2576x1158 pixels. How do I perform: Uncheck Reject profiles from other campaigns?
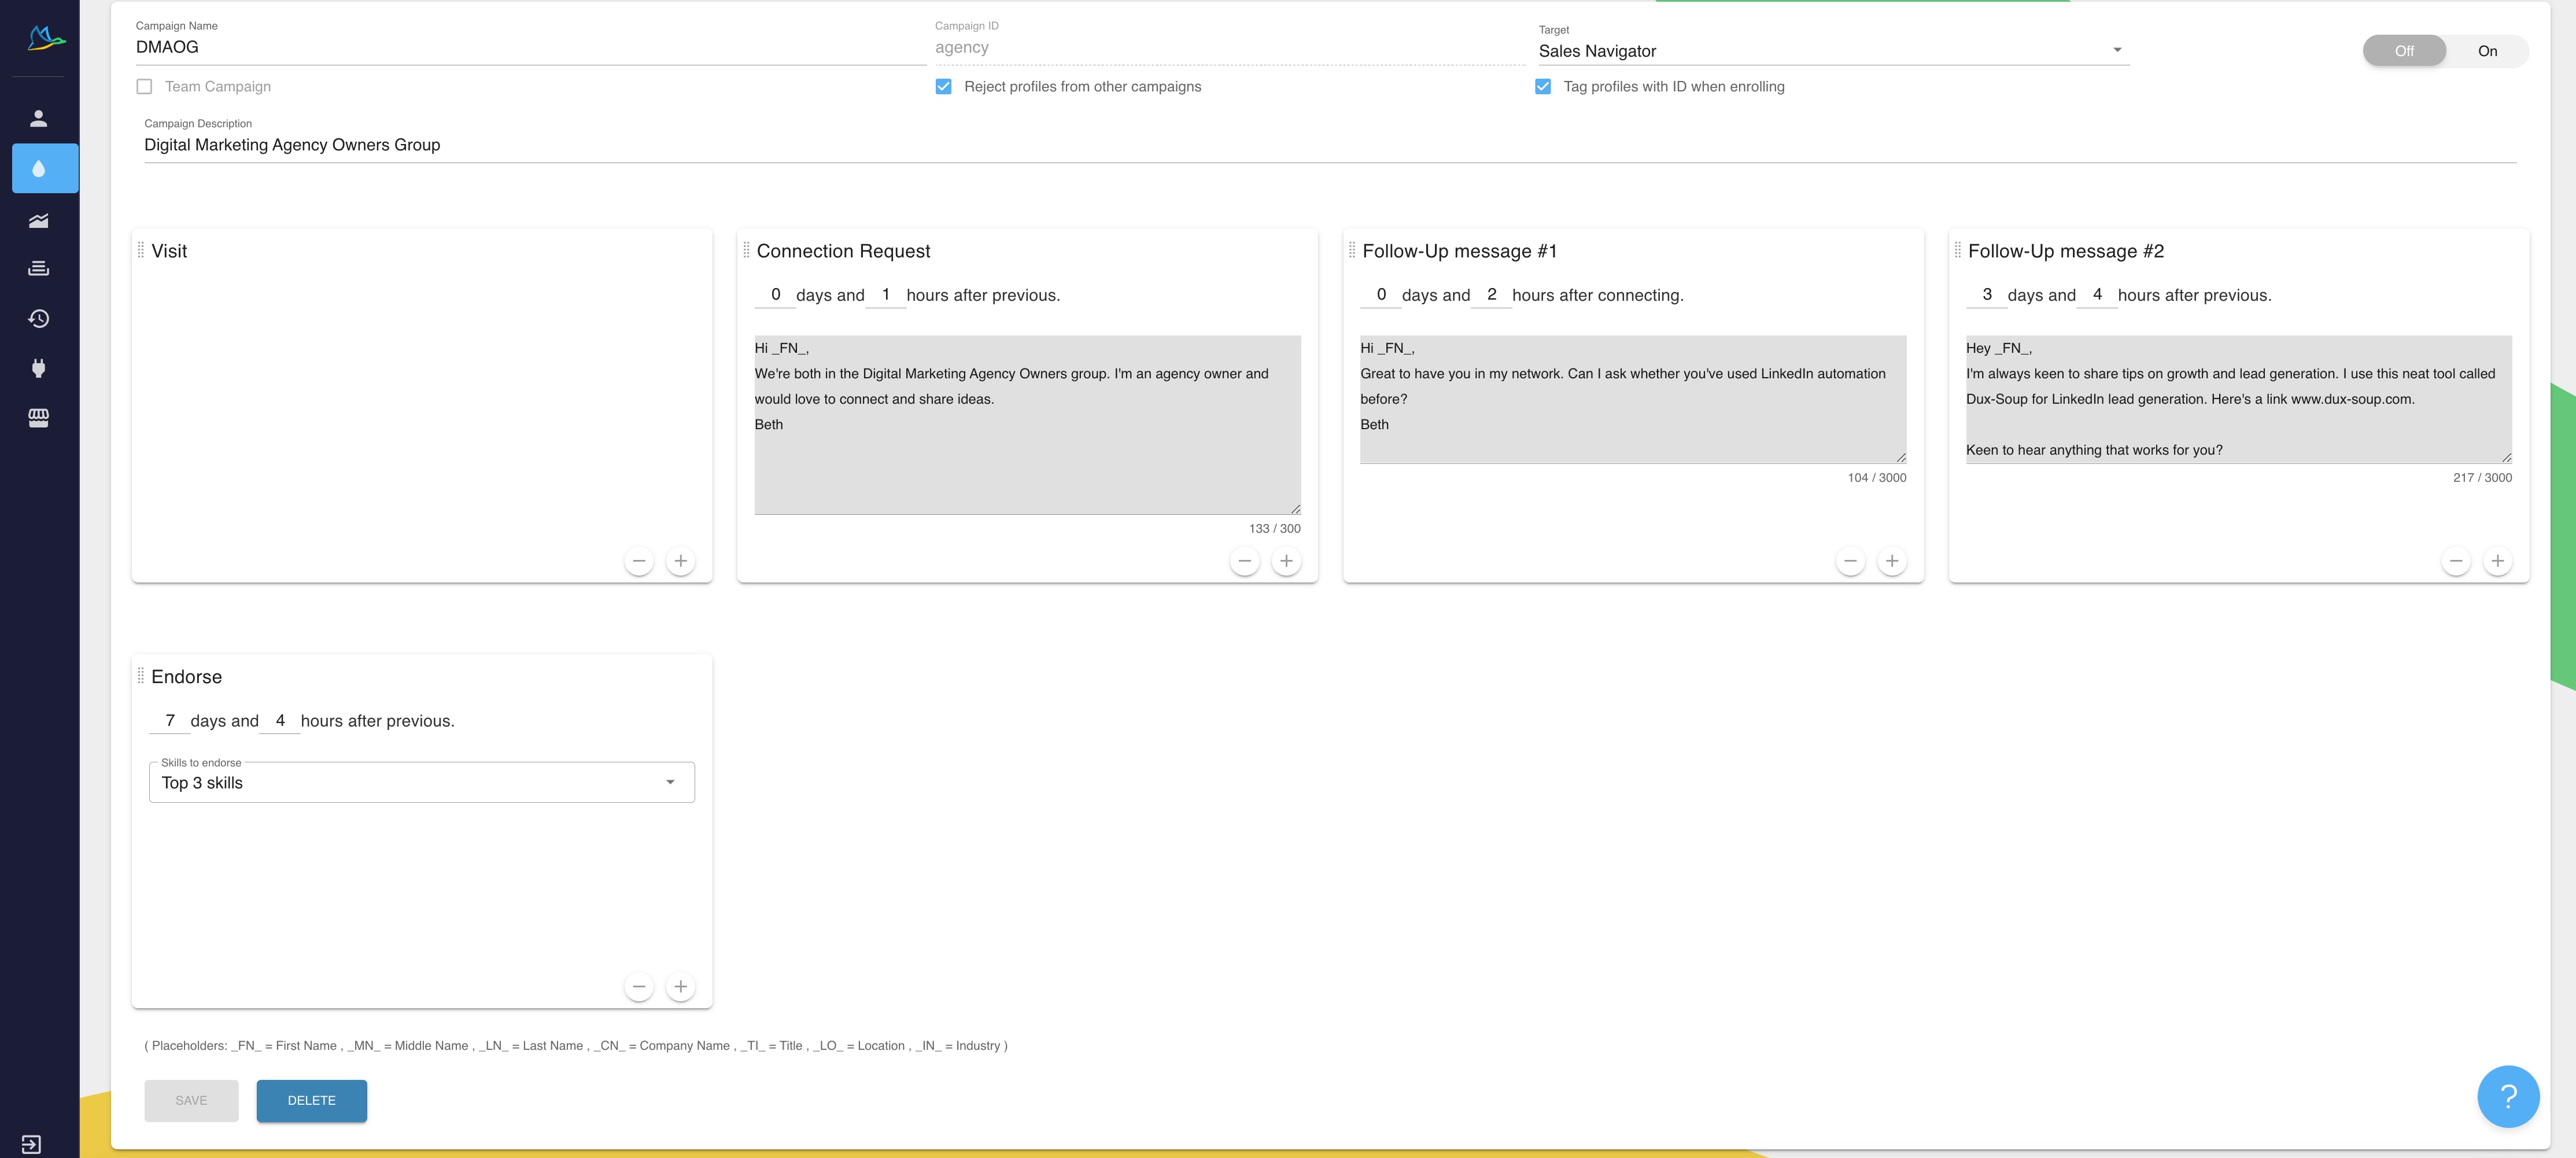(x=943, y=87)
